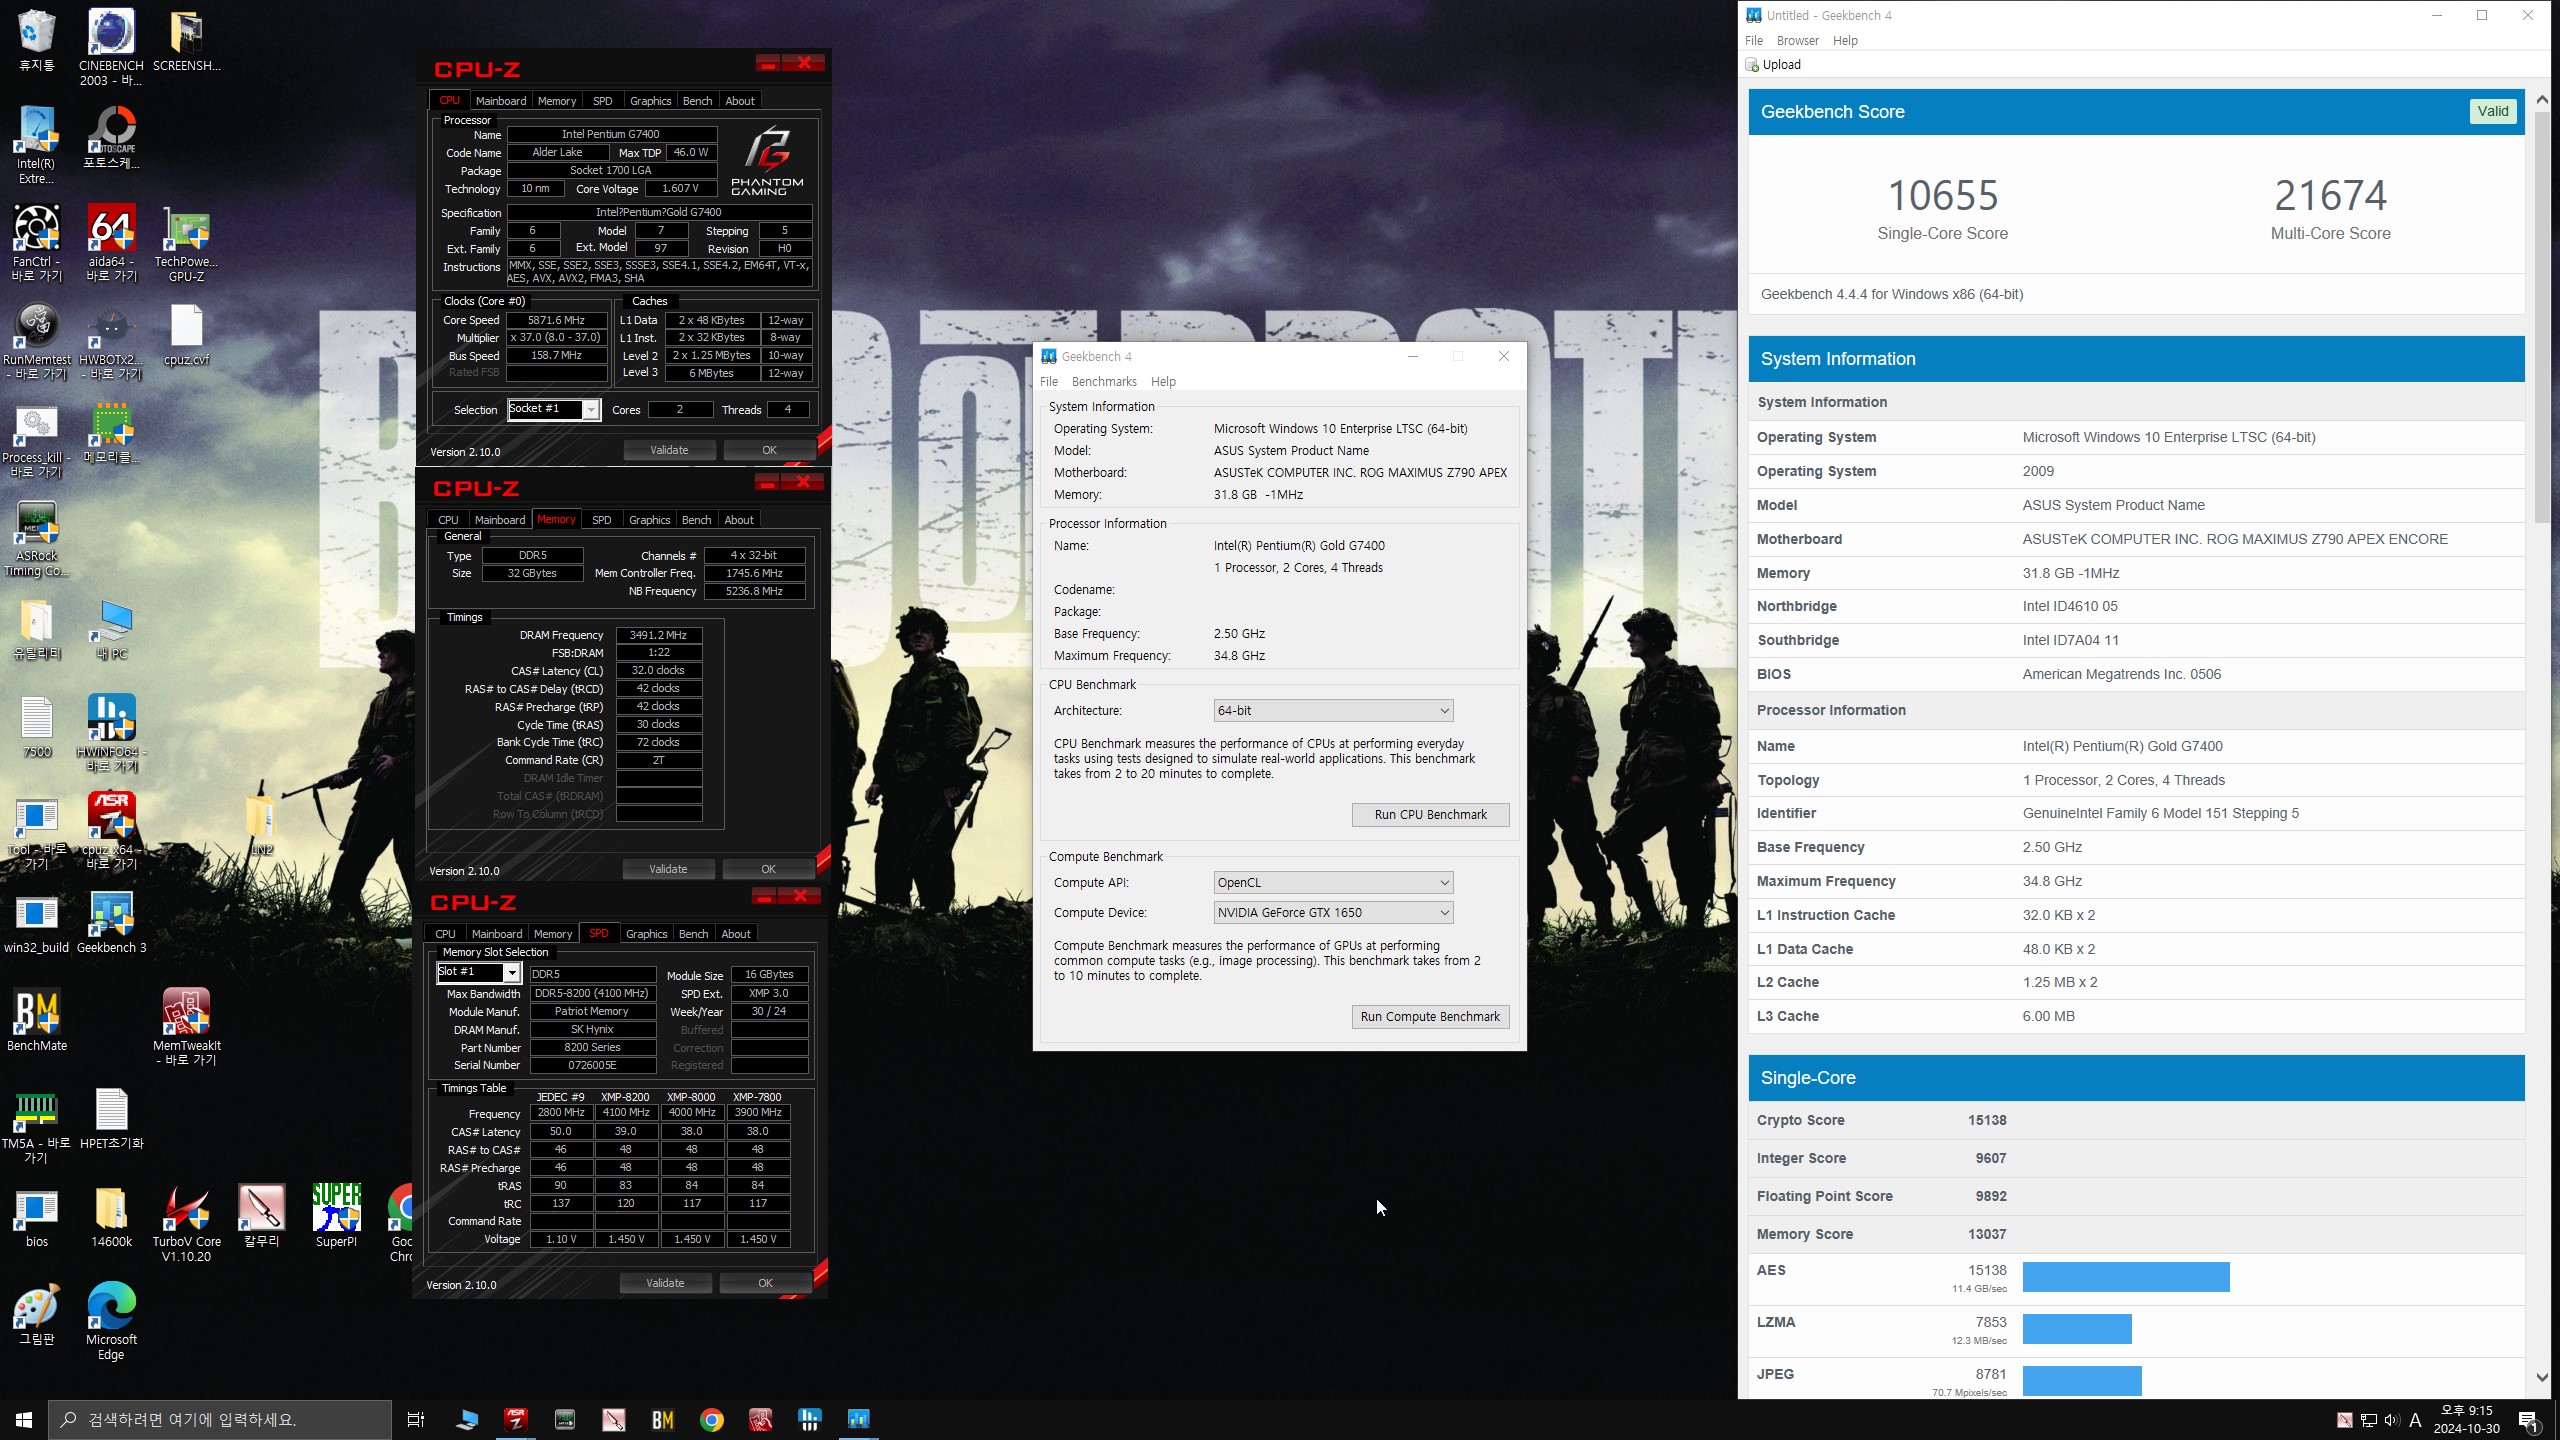Open Graphics tab in the memory timings CPU-Z window
This screenshot has width=2560, height=1440.
click(649, 520)
